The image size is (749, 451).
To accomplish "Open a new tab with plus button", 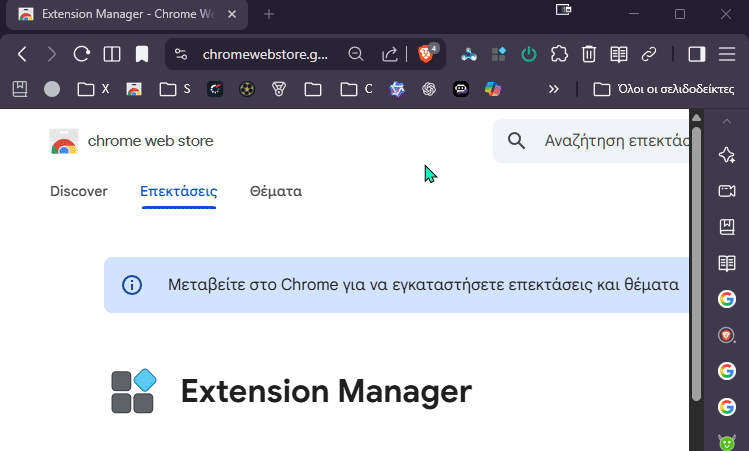I will coord(269,14).
